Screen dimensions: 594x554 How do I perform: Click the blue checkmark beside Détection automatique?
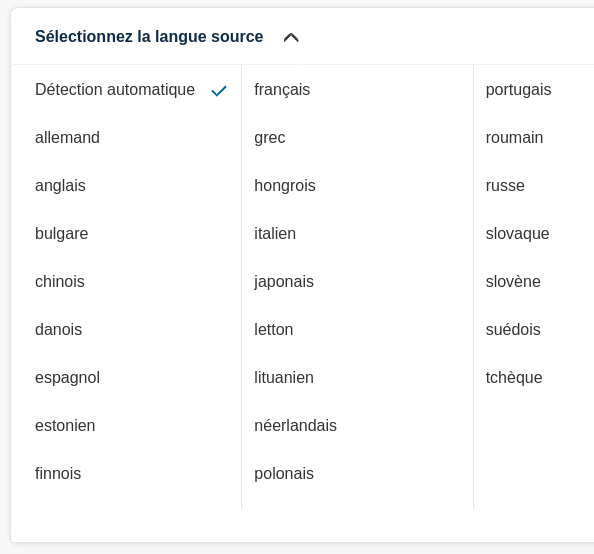[x=219, y=91]
